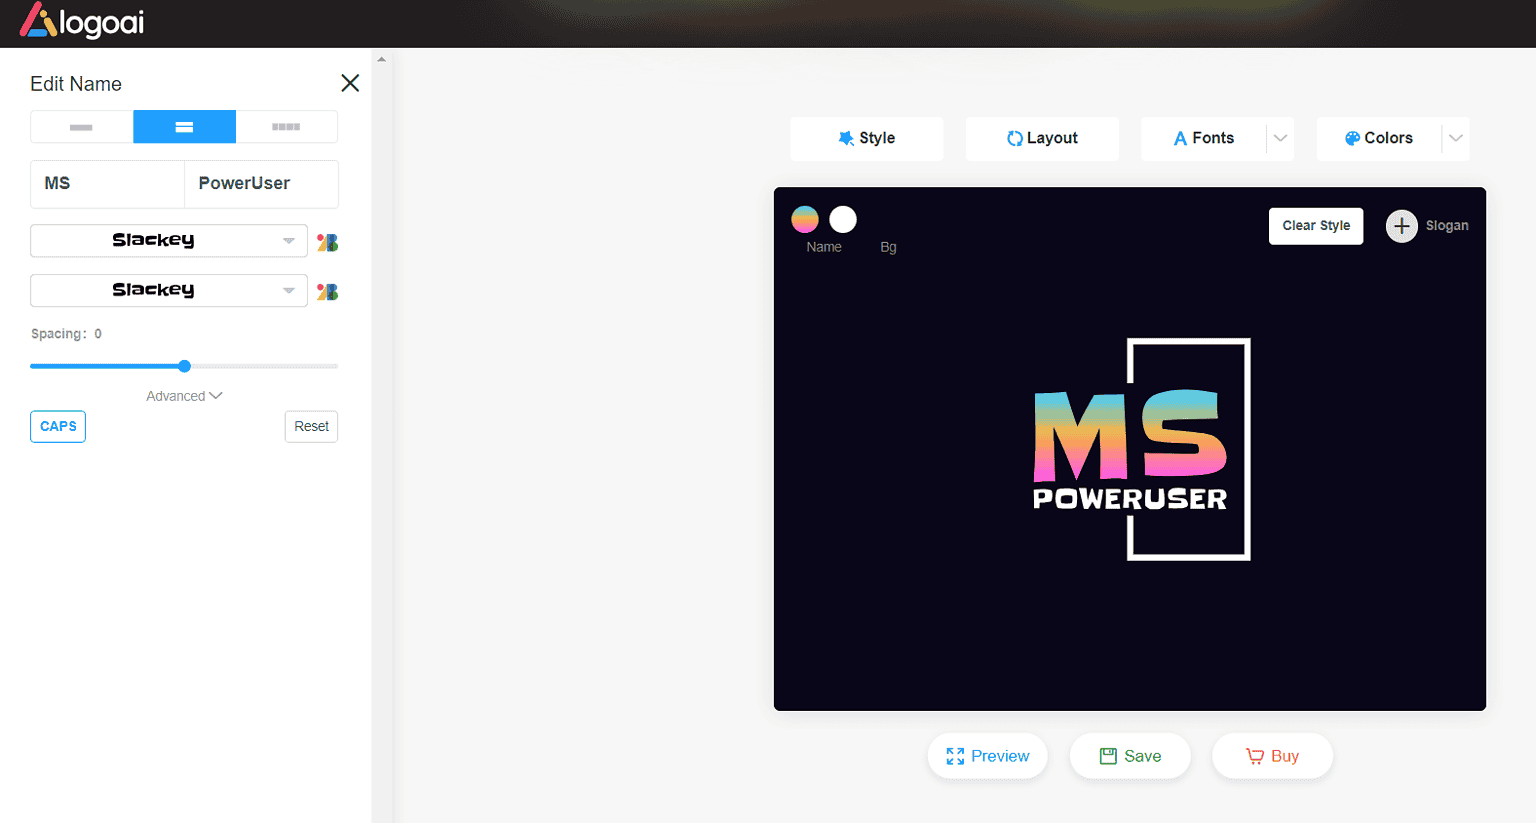Click the Spacing slider handle
The height and width of the screenshot is (823, 1536).
[184, 366]
